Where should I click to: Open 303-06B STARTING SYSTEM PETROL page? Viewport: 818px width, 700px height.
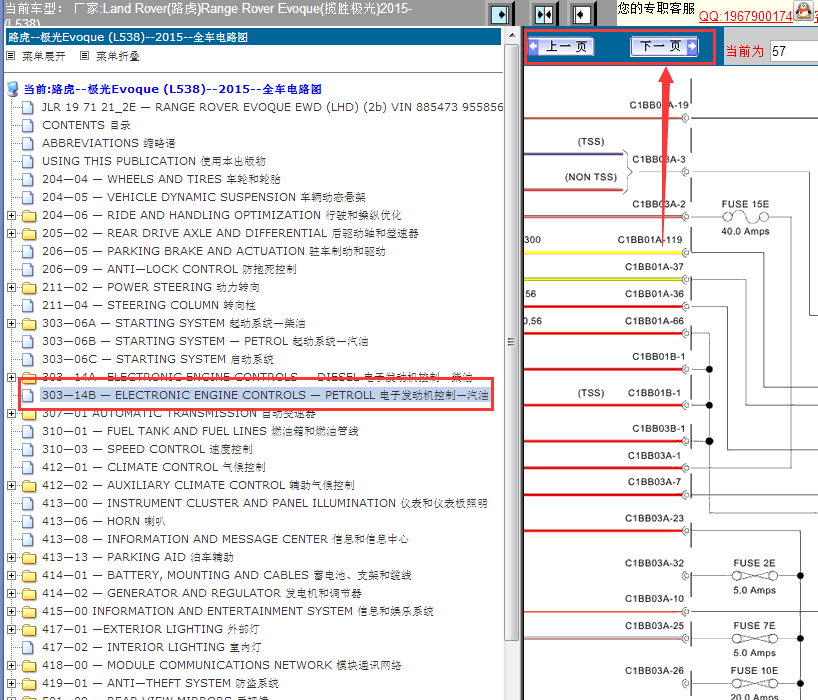point(205,341)
